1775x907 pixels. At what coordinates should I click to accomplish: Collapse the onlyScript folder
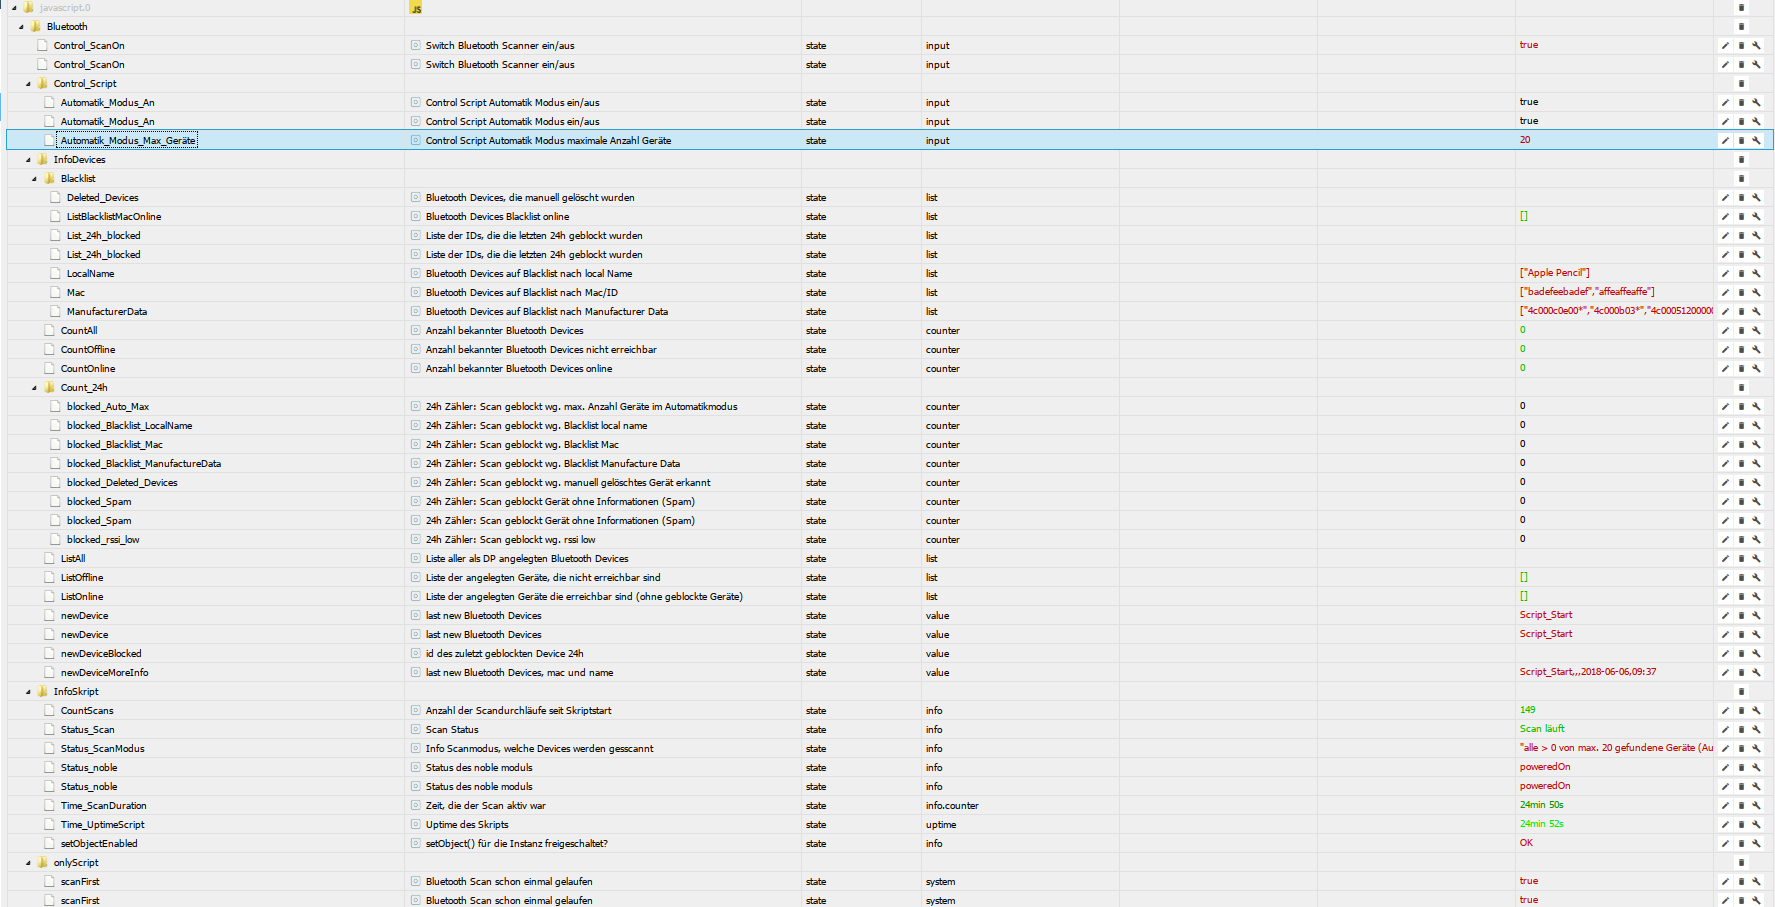[28, 863]
